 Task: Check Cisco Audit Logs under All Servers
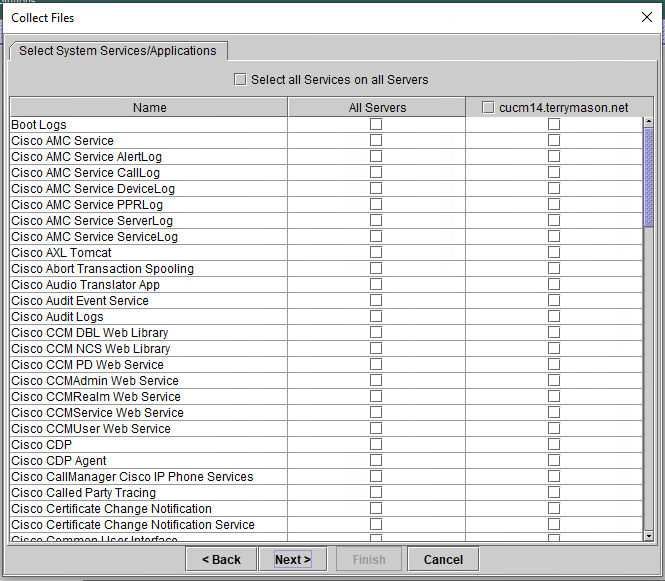point(376,317)
